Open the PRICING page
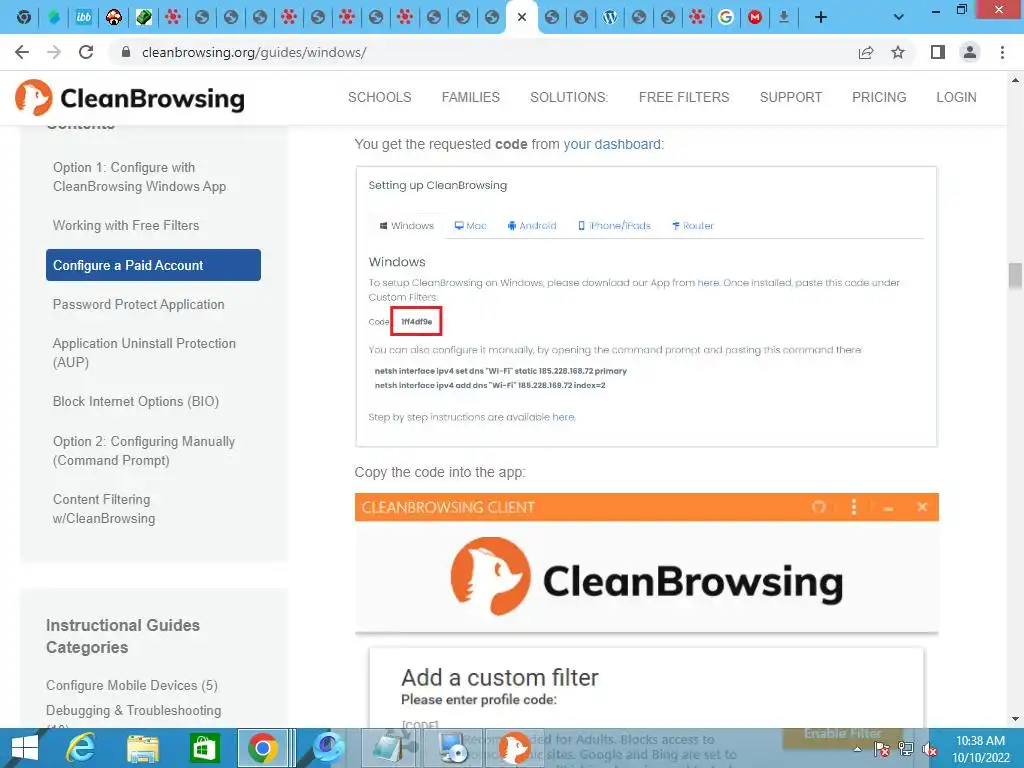Viewport: 1024px width, 768px height. coord(879,97)
